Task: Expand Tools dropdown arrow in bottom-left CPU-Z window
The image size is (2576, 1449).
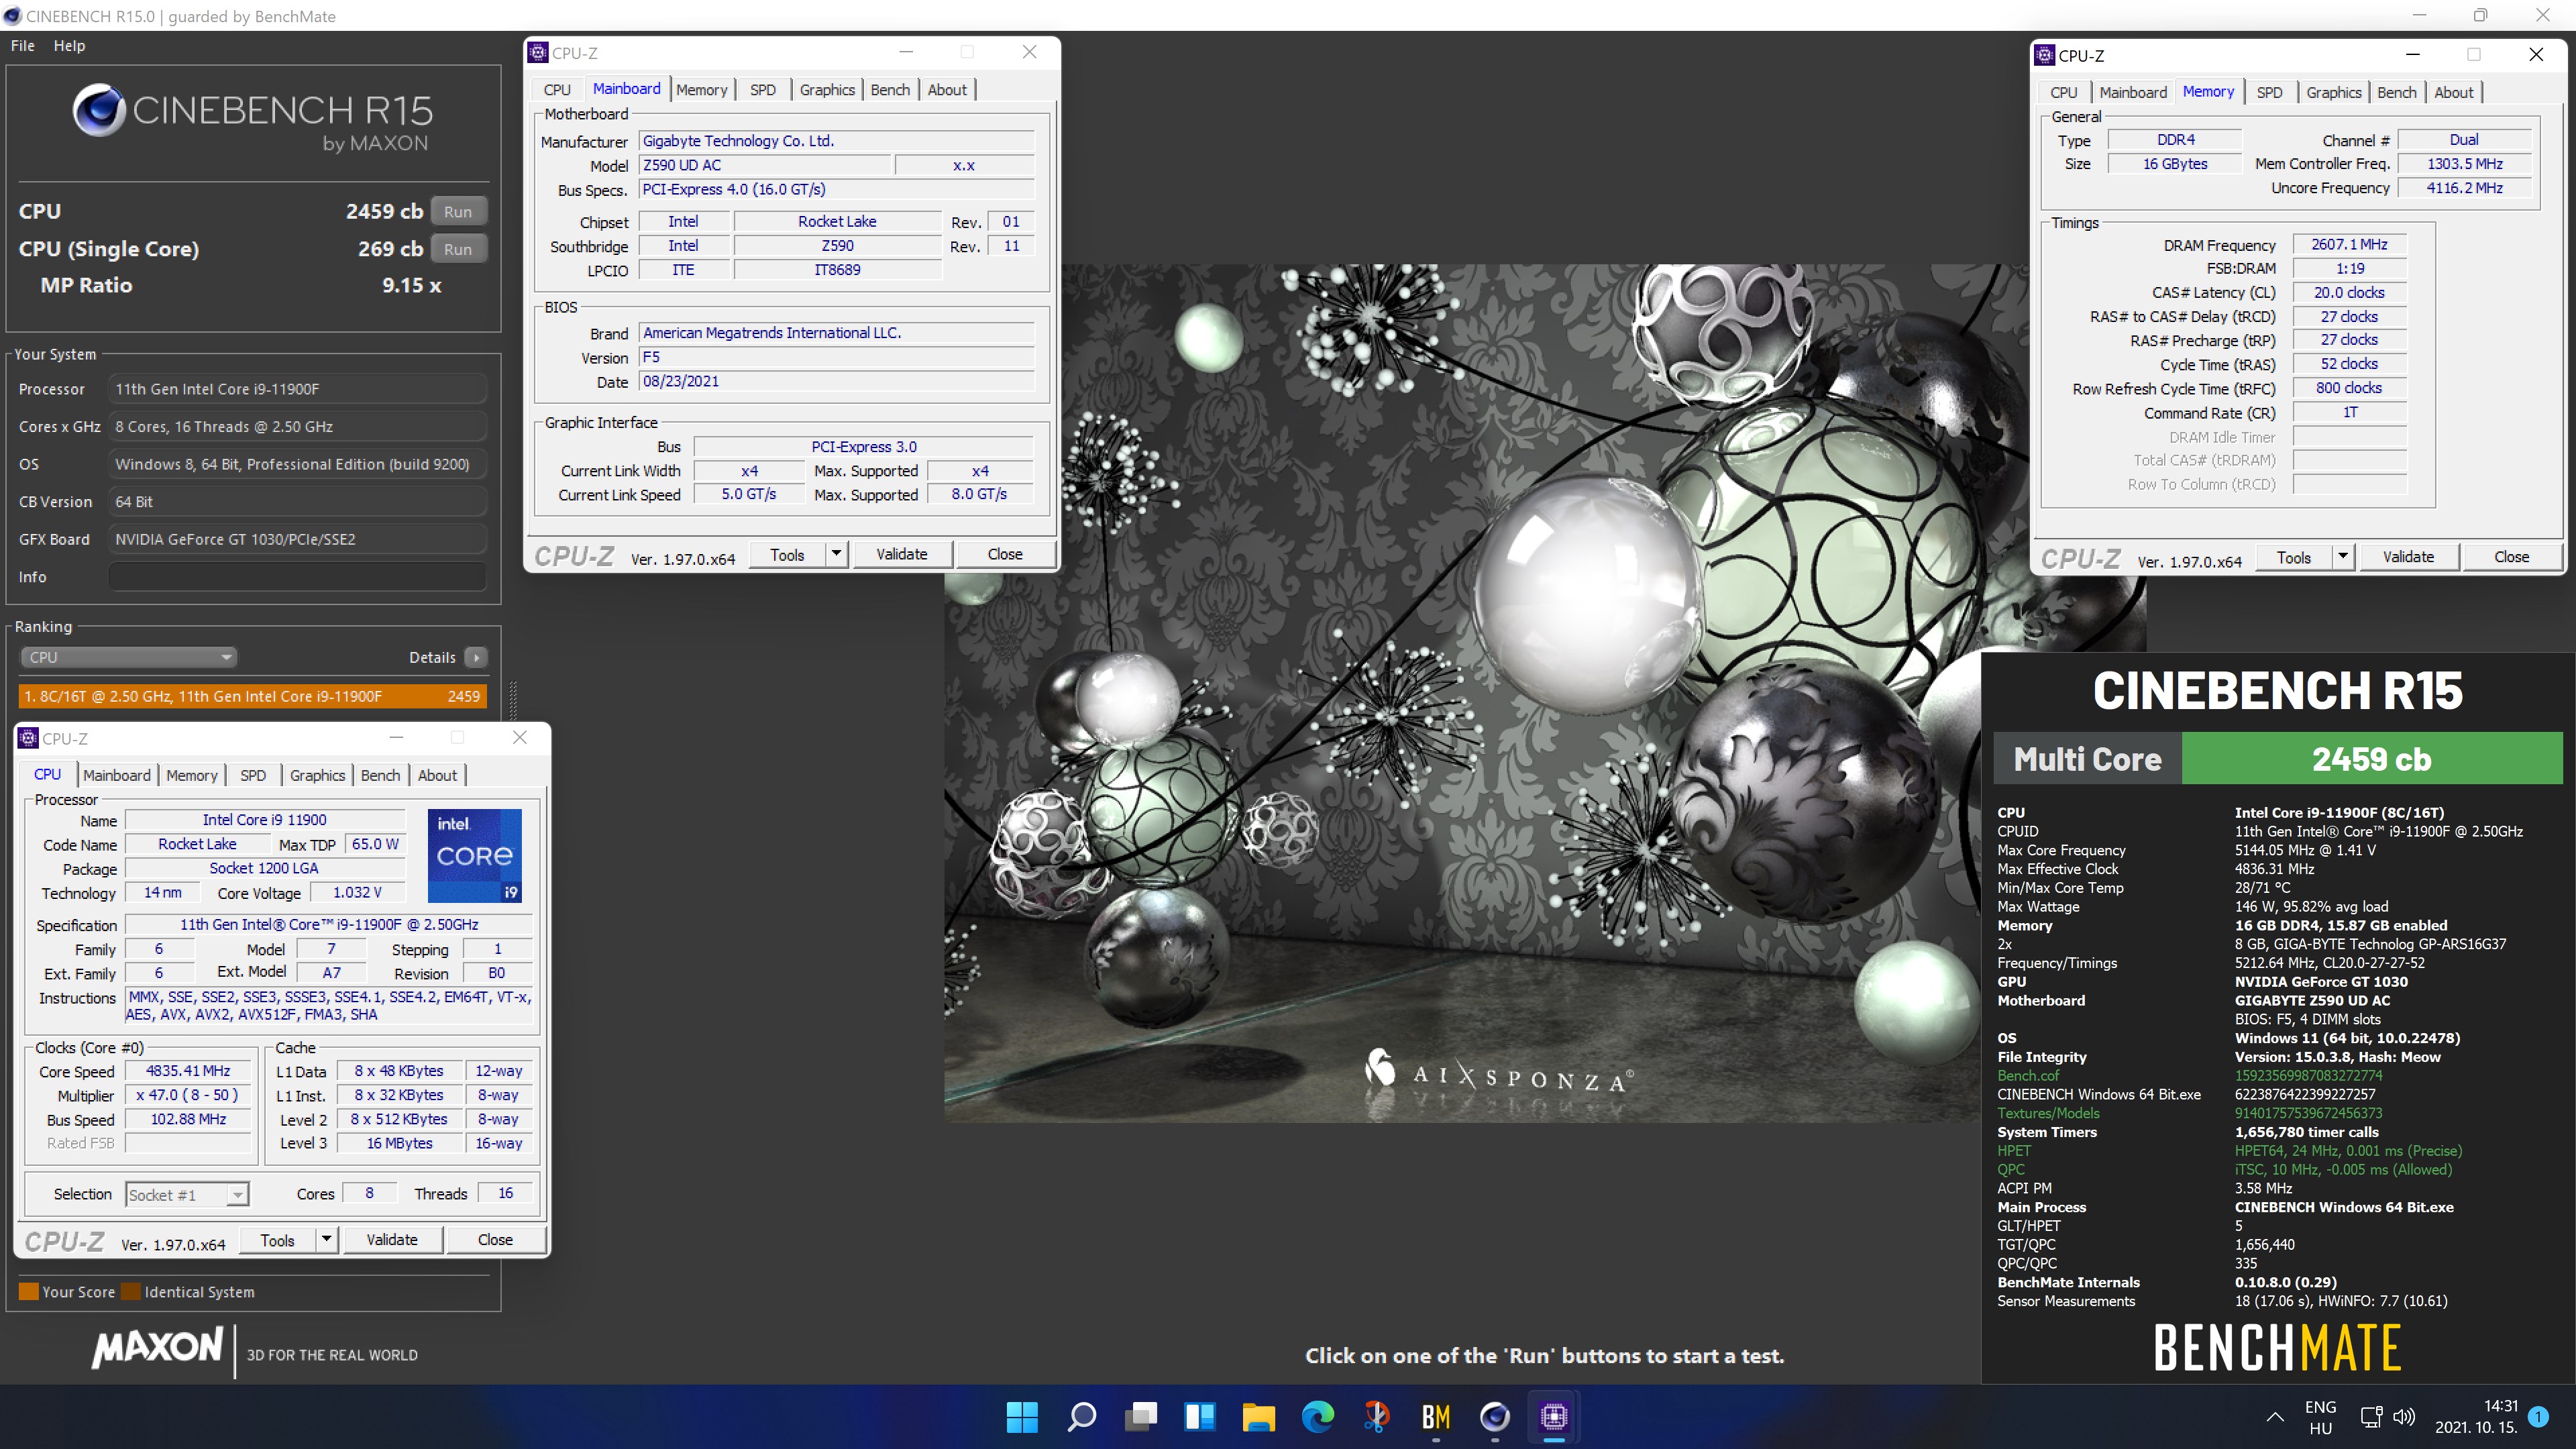Action: tap(326, 1239)
